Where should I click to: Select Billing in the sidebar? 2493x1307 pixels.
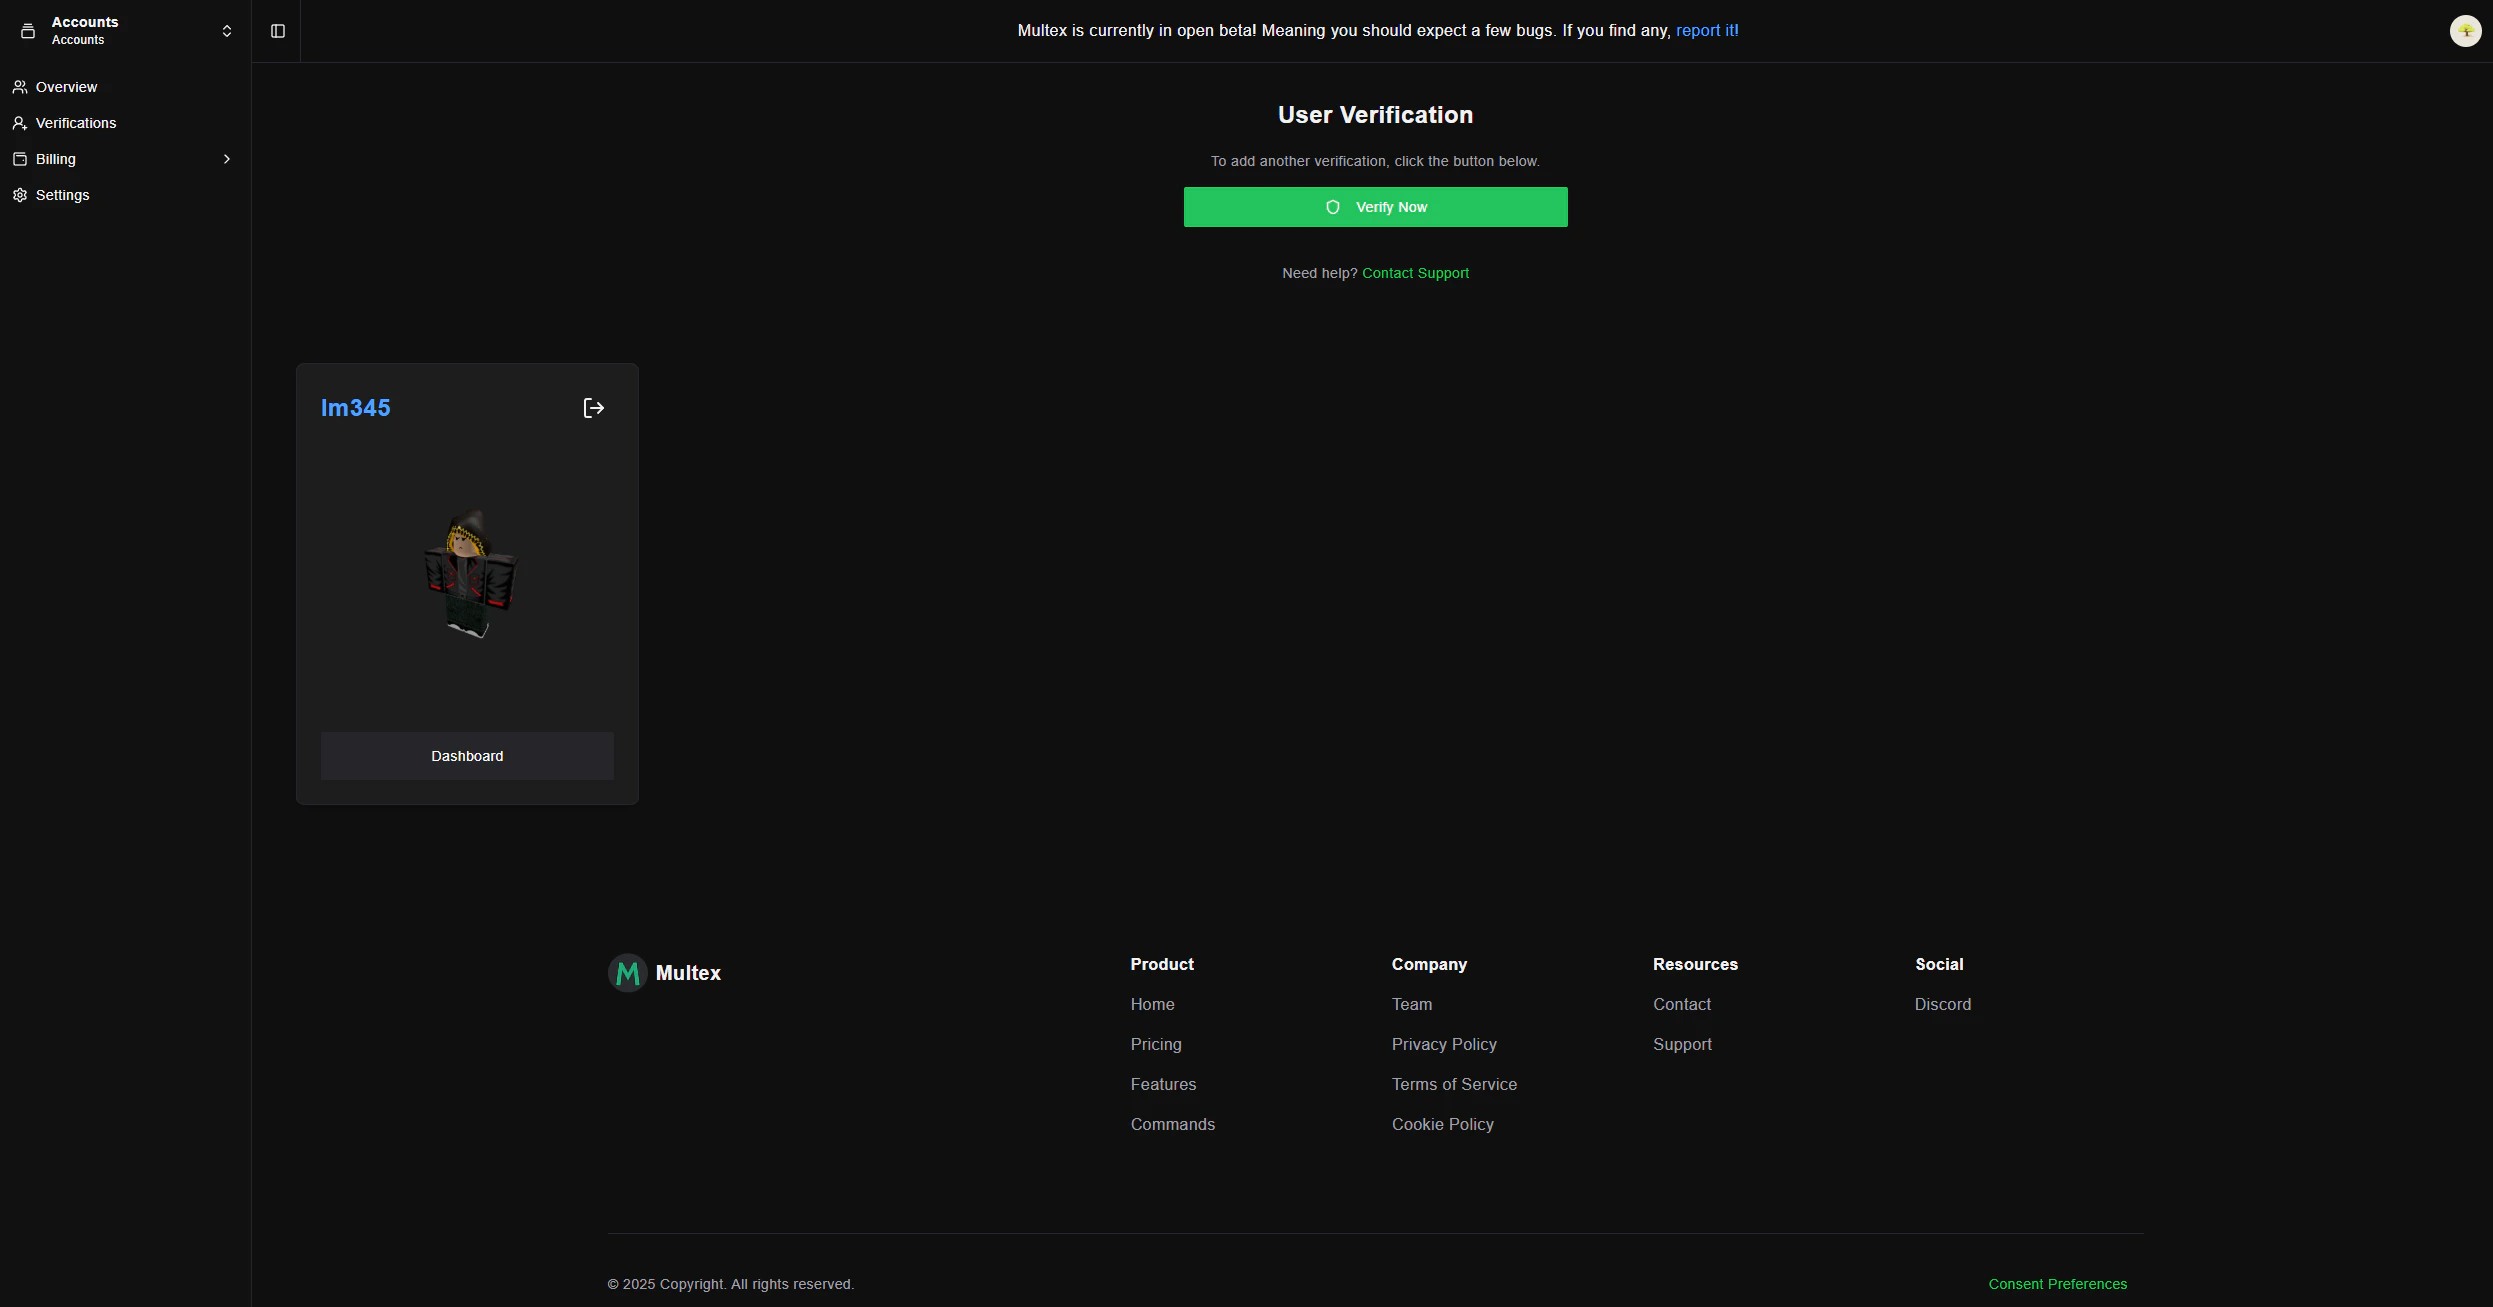click(x=125, y=159)
